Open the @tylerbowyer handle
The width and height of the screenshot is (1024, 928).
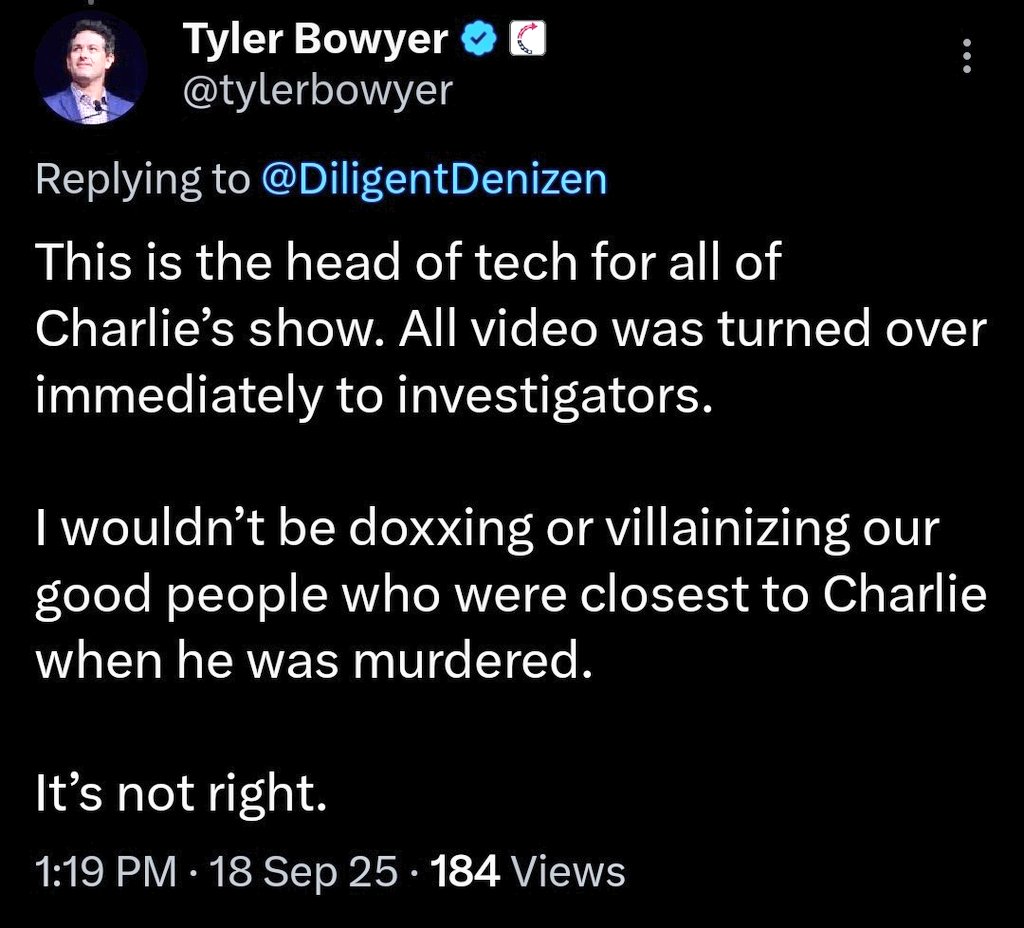click(318, 91)
